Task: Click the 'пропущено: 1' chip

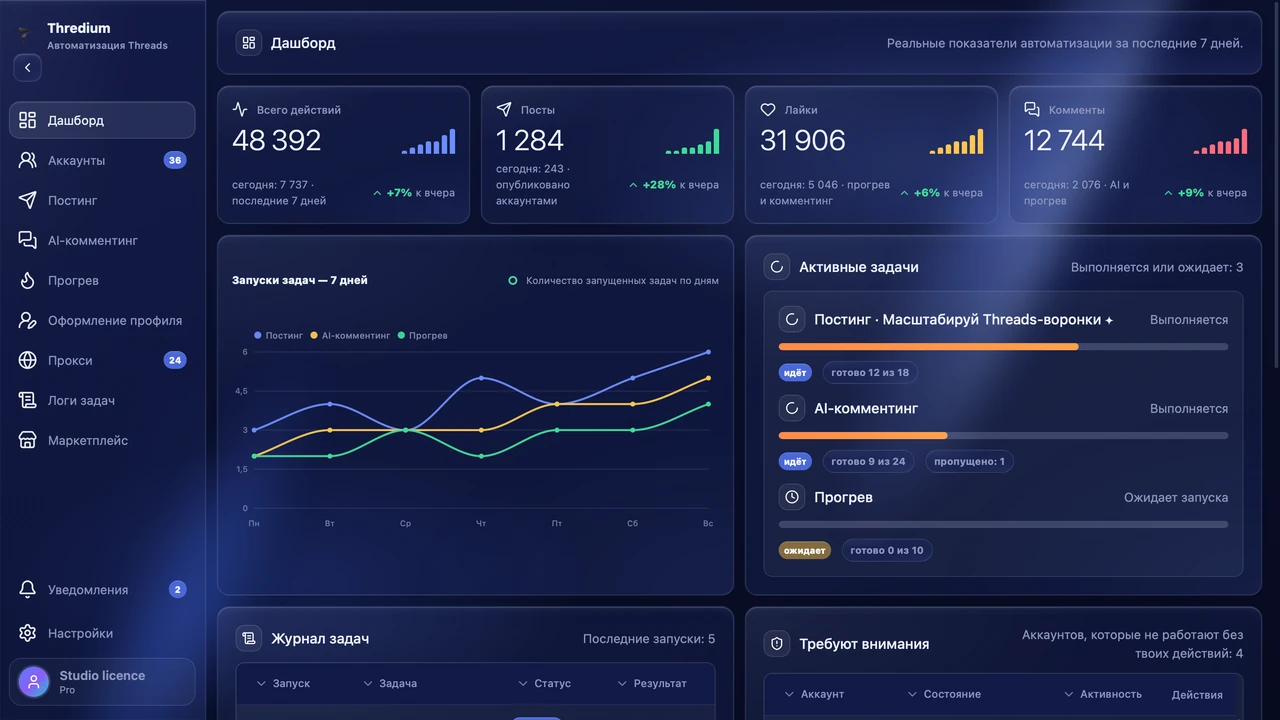Action: tap(970, 462)
